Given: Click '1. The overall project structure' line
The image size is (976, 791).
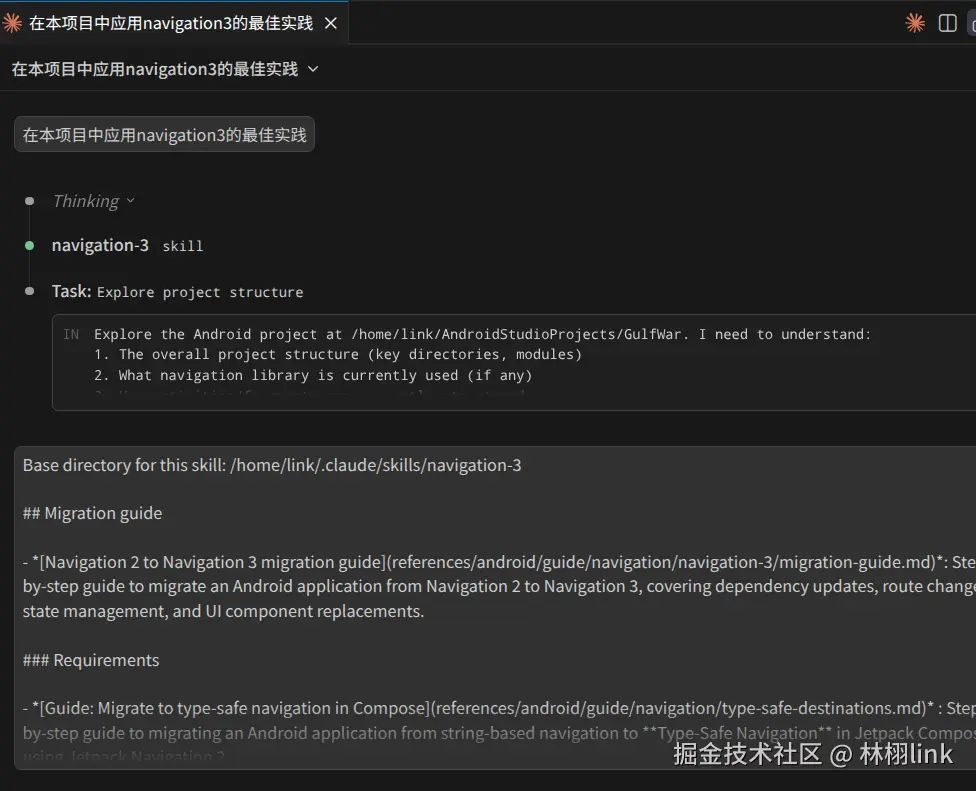Looking at the screenshot, I should pos(338,355).
